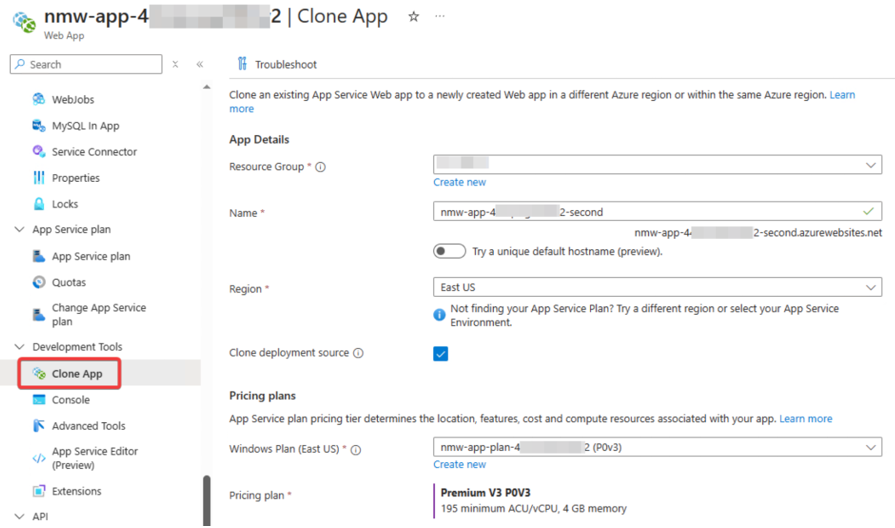
Task: Click Learn more link in Pricing plans
Action: (805, 418)
